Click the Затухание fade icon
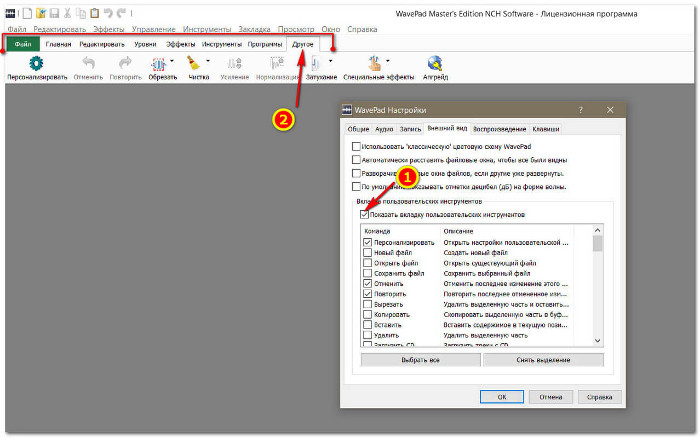The height and width of the screenshot is (438, 700). [317, 64]
